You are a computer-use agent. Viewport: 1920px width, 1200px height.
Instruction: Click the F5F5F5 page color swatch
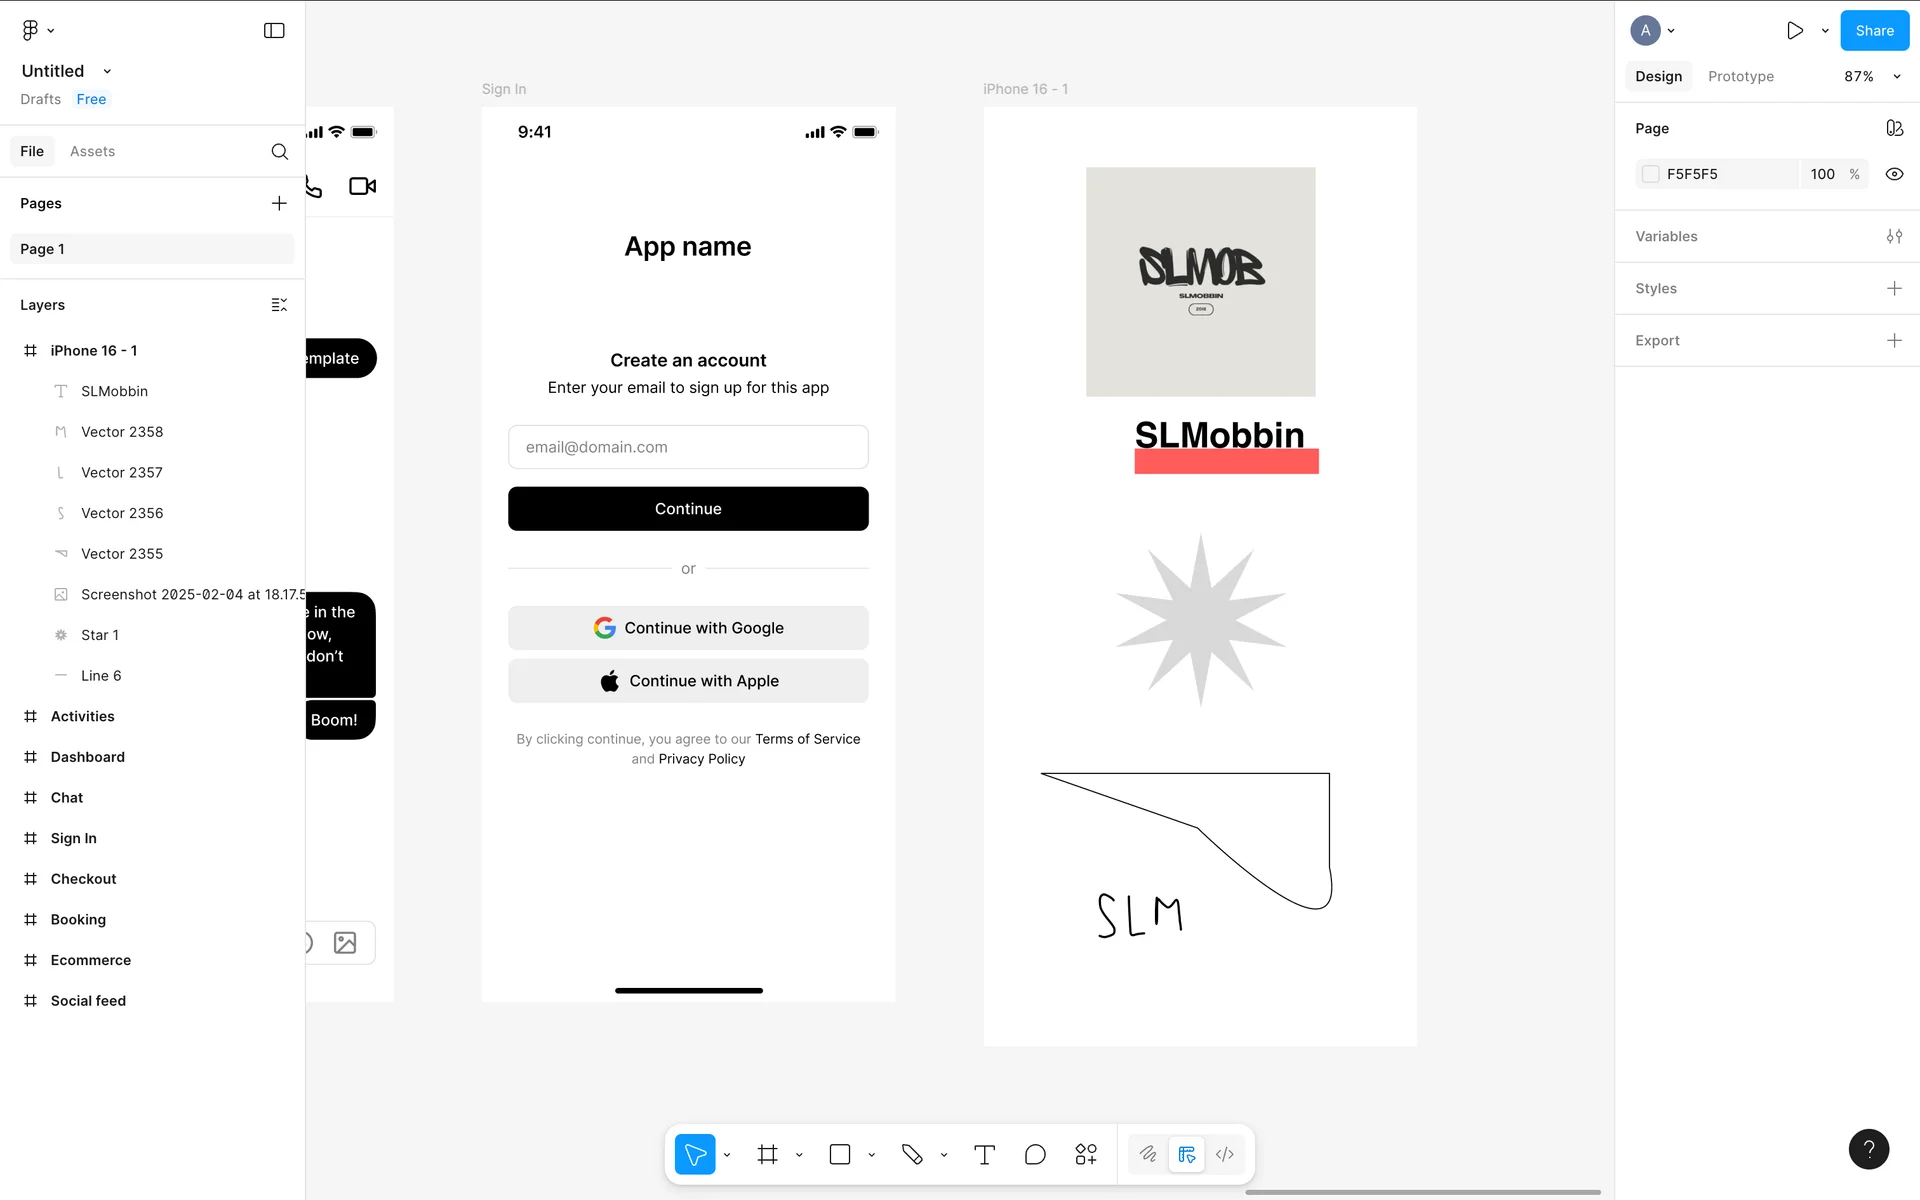(x=1651, y=174)
